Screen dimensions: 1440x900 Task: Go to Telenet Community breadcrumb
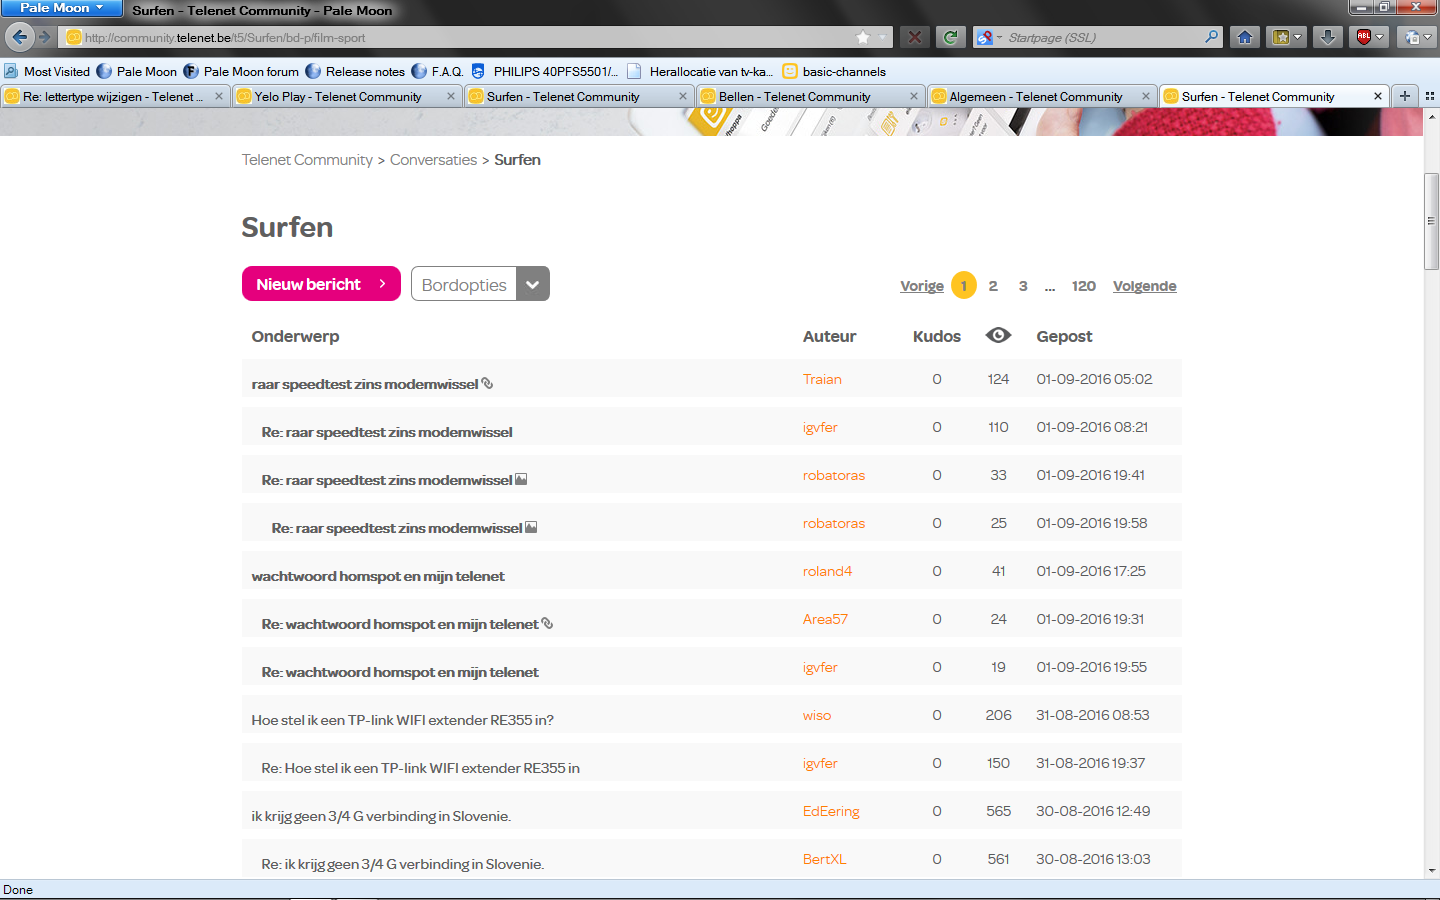click(307, 160)
